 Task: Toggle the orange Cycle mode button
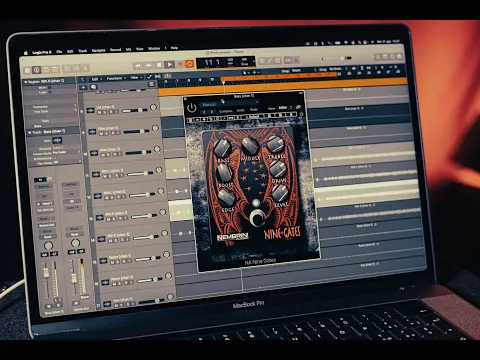(x=190, y=63)
